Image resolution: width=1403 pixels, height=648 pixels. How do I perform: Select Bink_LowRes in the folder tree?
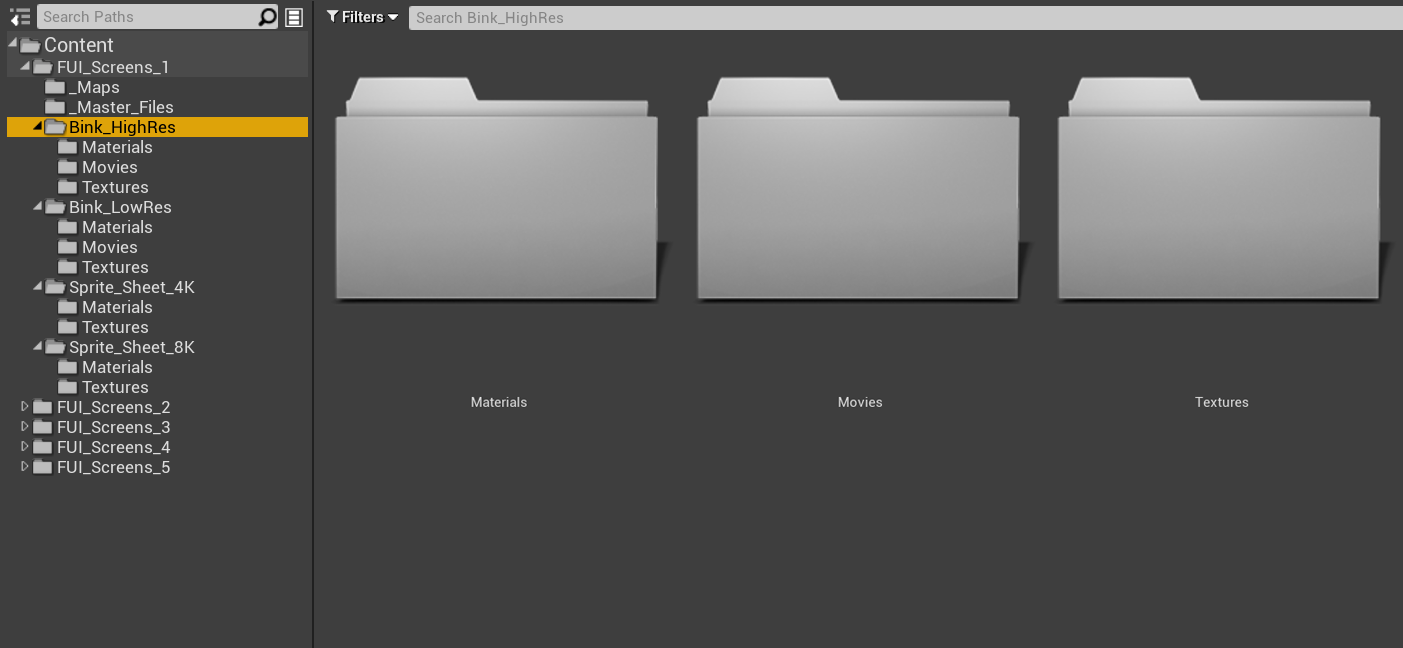(120, 207)
